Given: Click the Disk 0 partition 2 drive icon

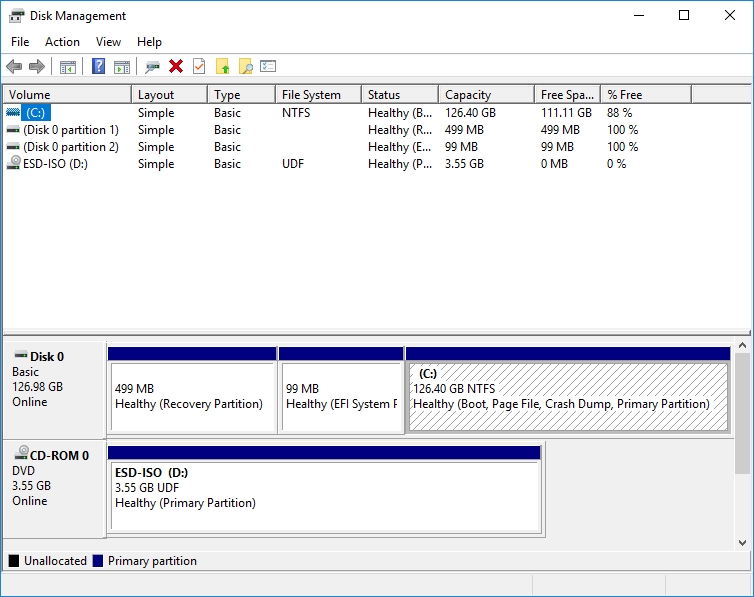Looking at the screenshot, I should pos(13,147).
